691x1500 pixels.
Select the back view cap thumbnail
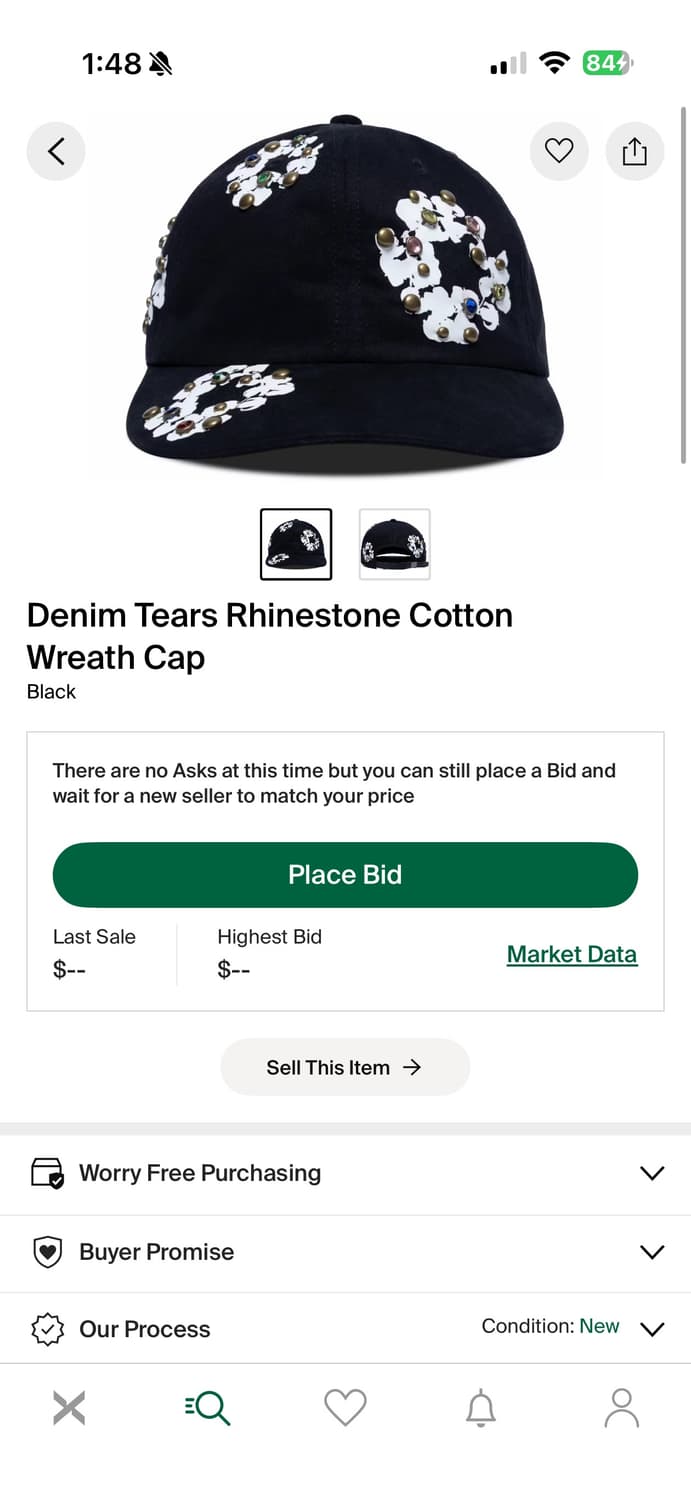[x=395, y=544]
